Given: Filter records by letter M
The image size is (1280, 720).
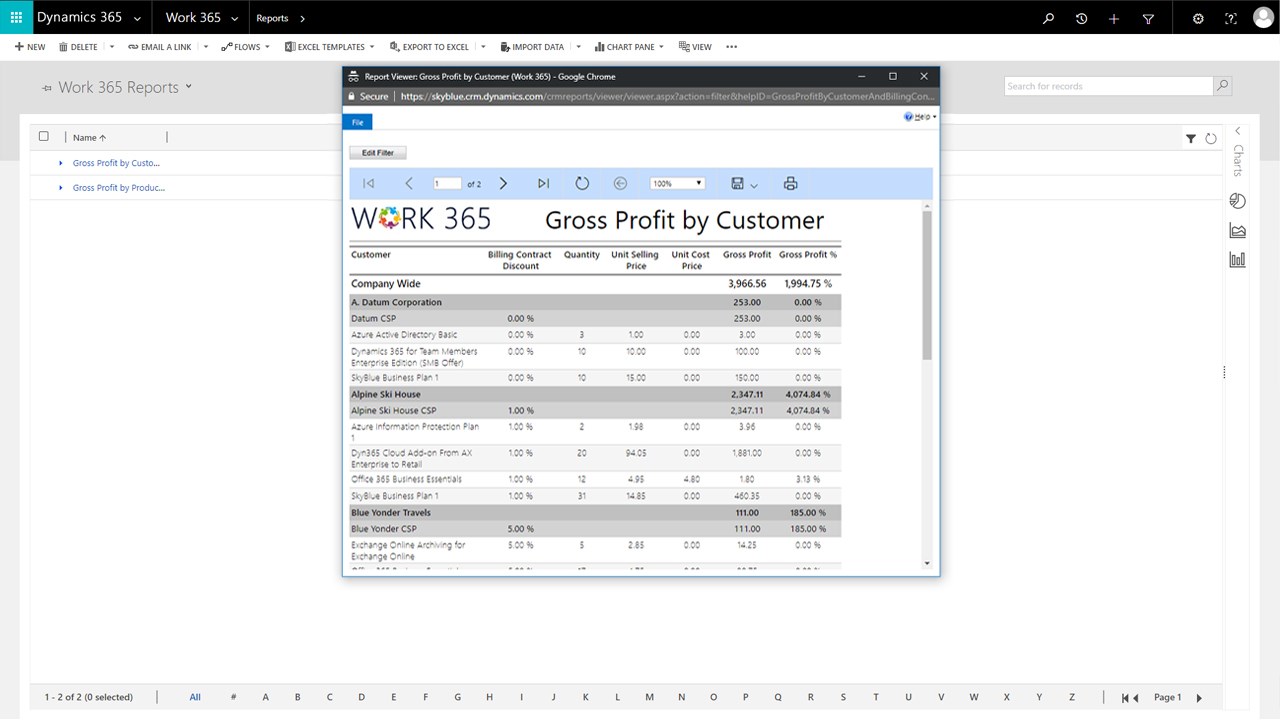Looking at the screenshot, I should pyautogui.click(x=649, y=698).
